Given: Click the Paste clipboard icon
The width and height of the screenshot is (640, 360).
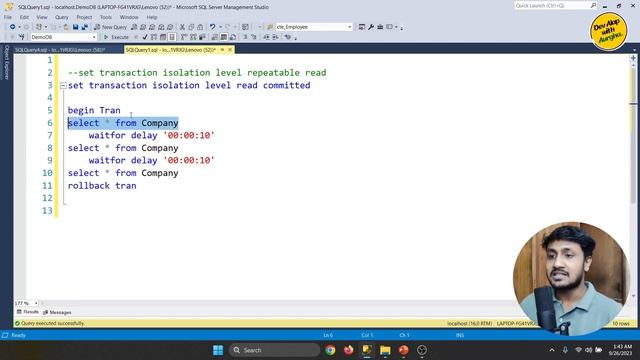Looking at the screenshot, I should [200, 27].
